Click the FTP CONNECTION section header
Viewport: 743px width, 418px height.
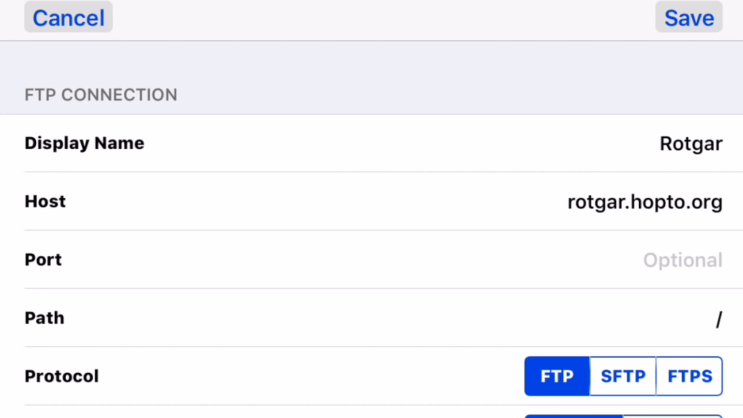pos(100,95)
